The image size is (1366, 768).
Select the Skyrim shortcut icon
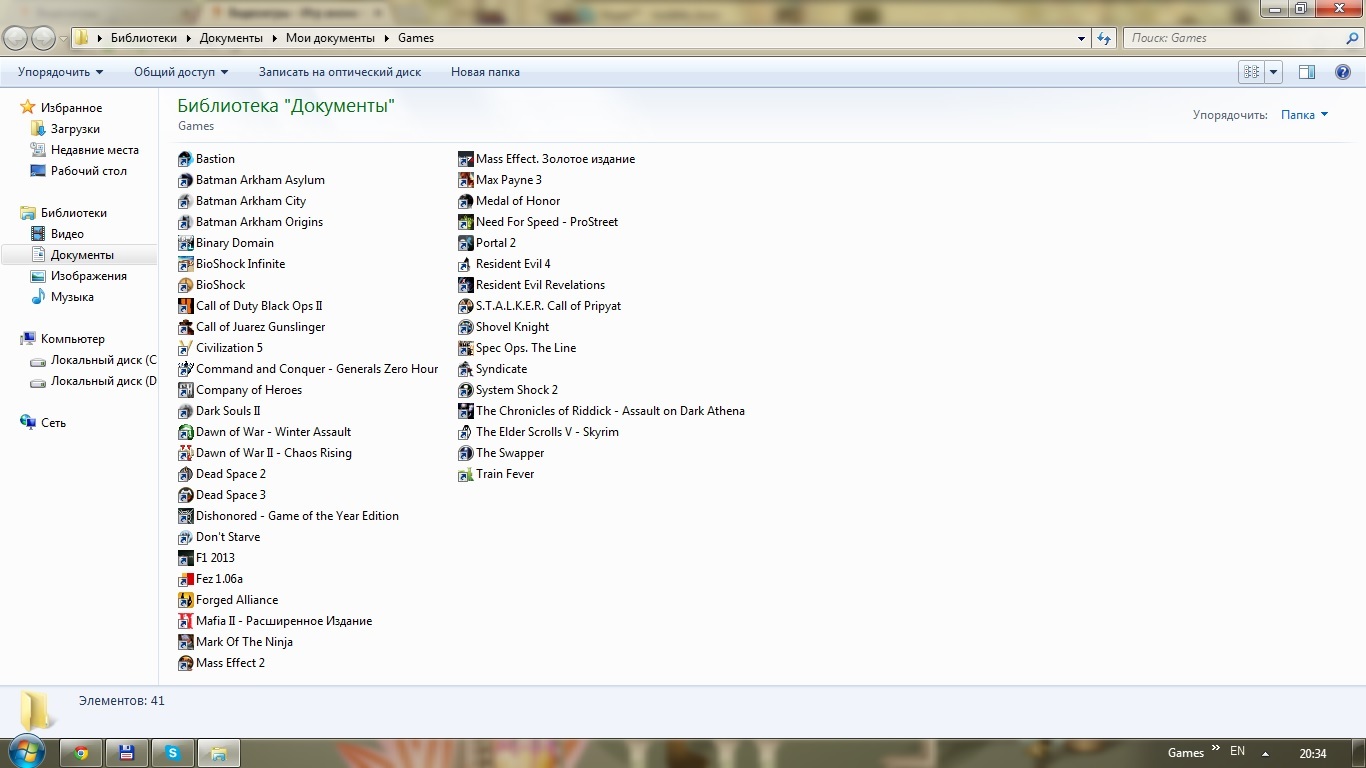[465, 432]
